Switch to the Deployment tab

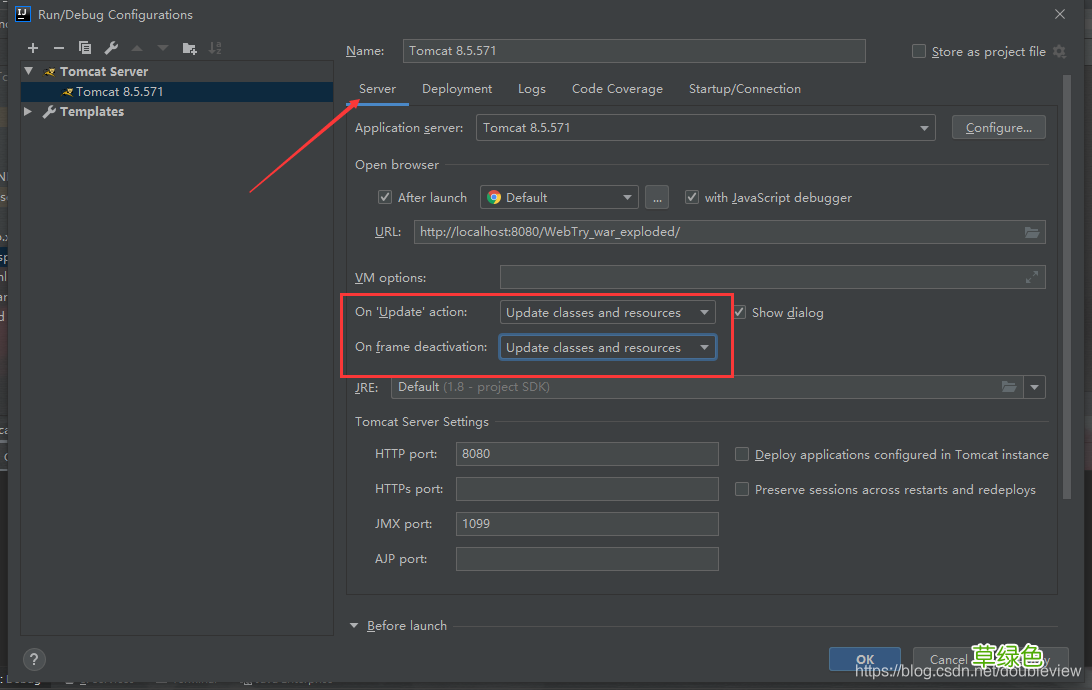(457, 88)
